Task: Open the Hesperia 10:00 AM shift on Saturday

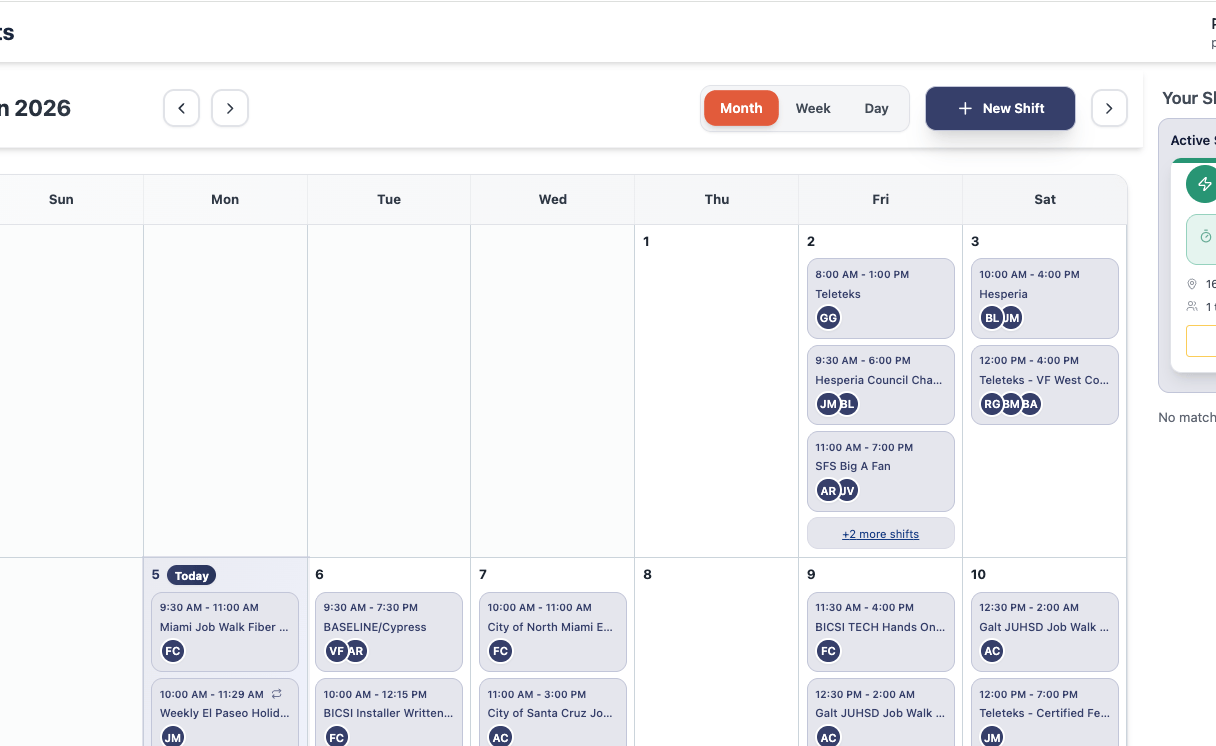Action: (1044, 294)
